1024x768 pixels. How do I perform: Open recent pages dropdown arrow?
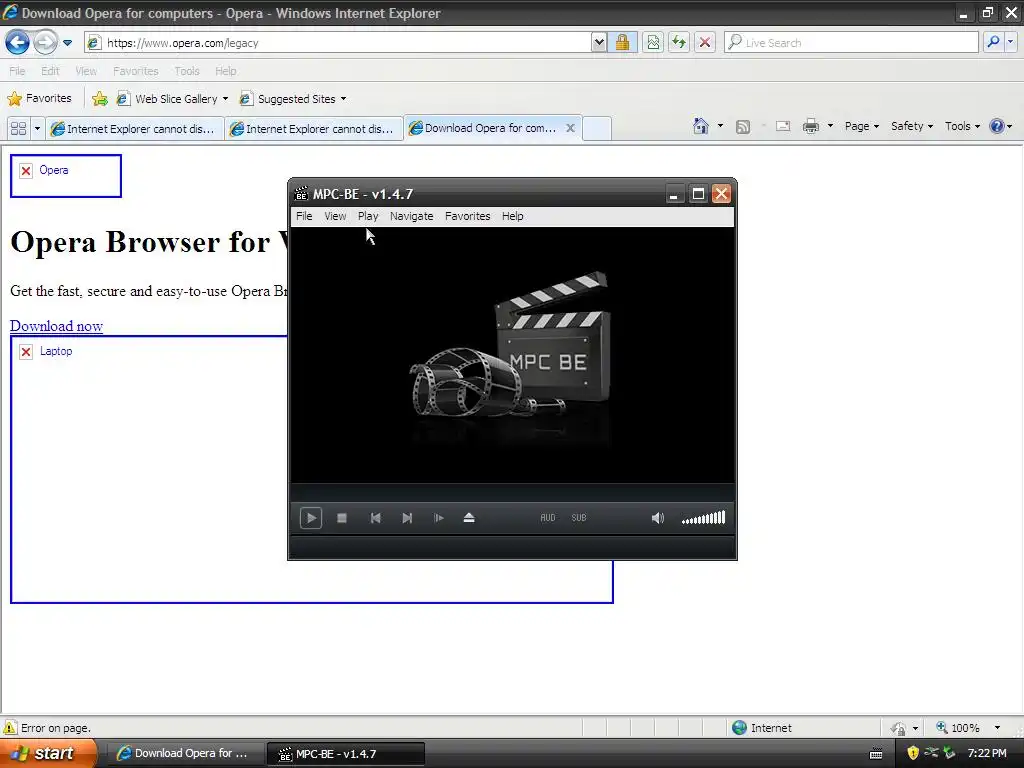pyautogui.click(x=67, y=43)
